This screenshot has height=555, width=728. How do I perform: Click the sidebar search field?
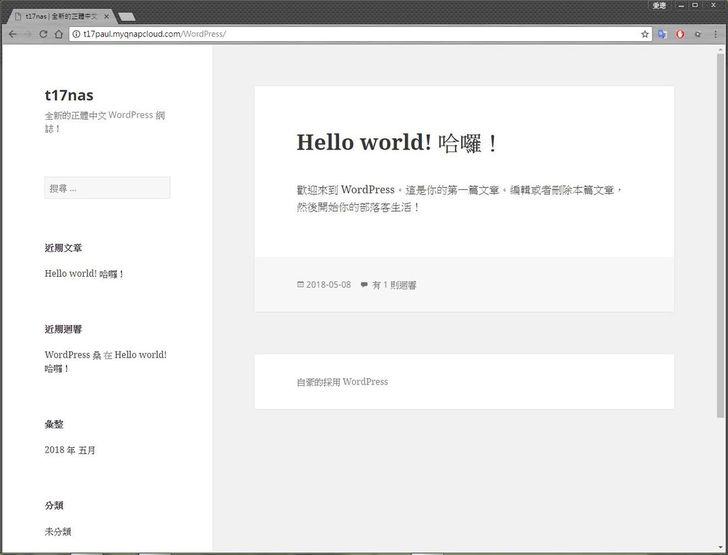point(107,188)
